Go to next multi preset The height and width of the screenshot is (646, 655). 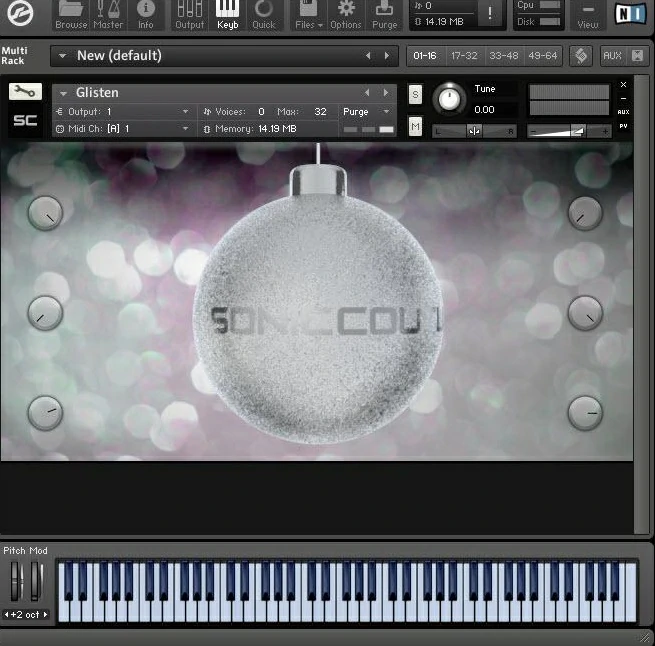tap(387, 56)
